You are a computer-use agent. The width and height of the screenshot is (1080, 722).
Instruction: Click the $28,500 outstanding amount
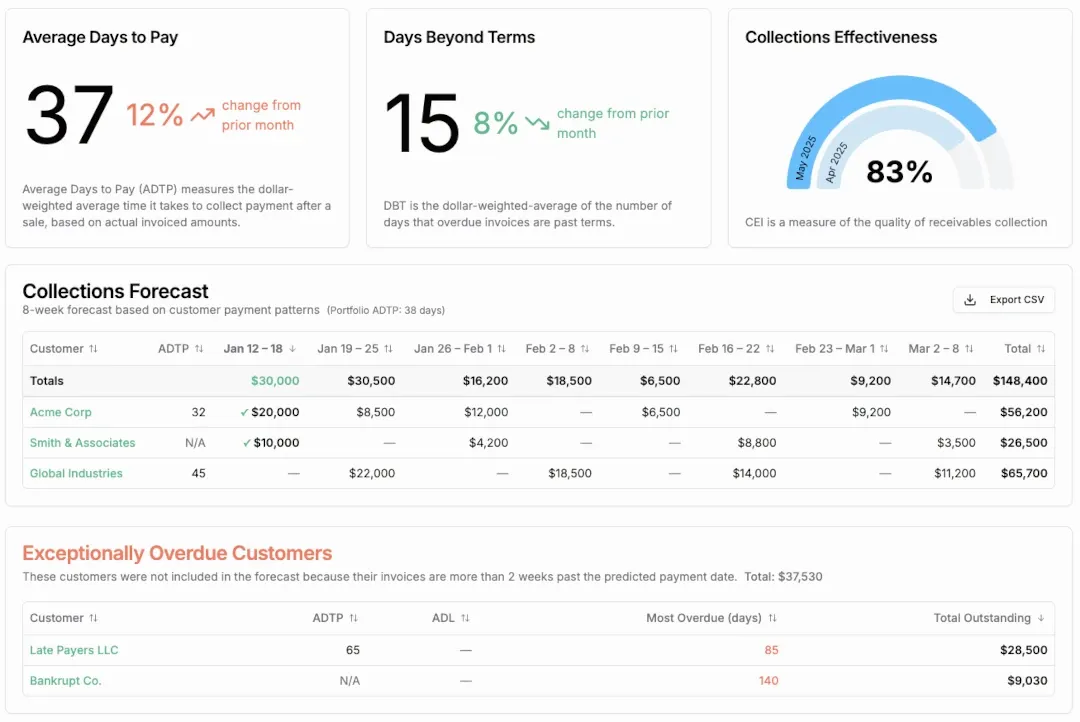pyautogui.click(x=1024, y=650)
